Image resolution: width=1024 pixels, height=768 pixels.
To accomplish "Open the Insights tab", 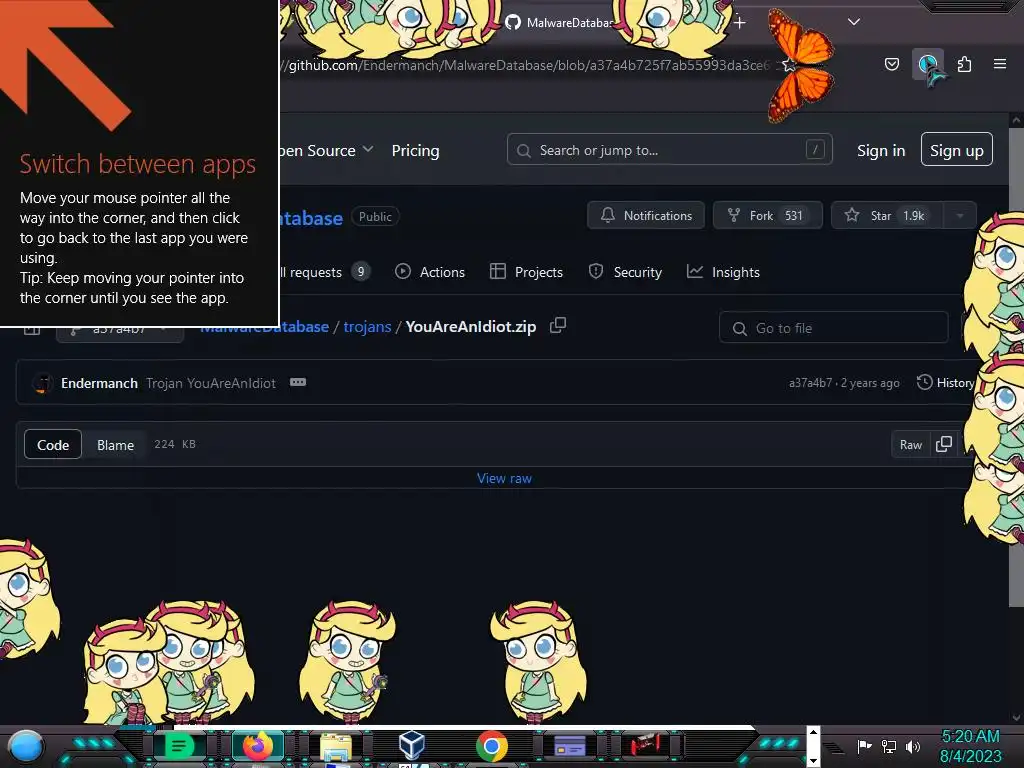I will pos(723,272).
